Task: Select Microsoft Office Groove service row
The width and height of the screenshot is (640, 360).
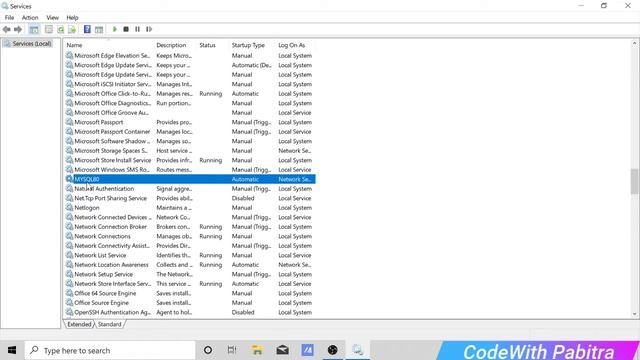Action: 190,113
